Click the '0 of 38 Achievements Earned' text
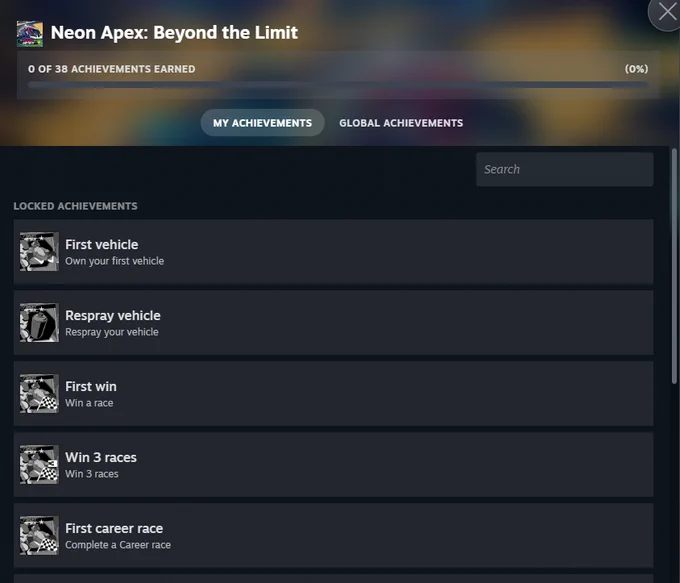 pyautogui.click(x=111, y=69)
